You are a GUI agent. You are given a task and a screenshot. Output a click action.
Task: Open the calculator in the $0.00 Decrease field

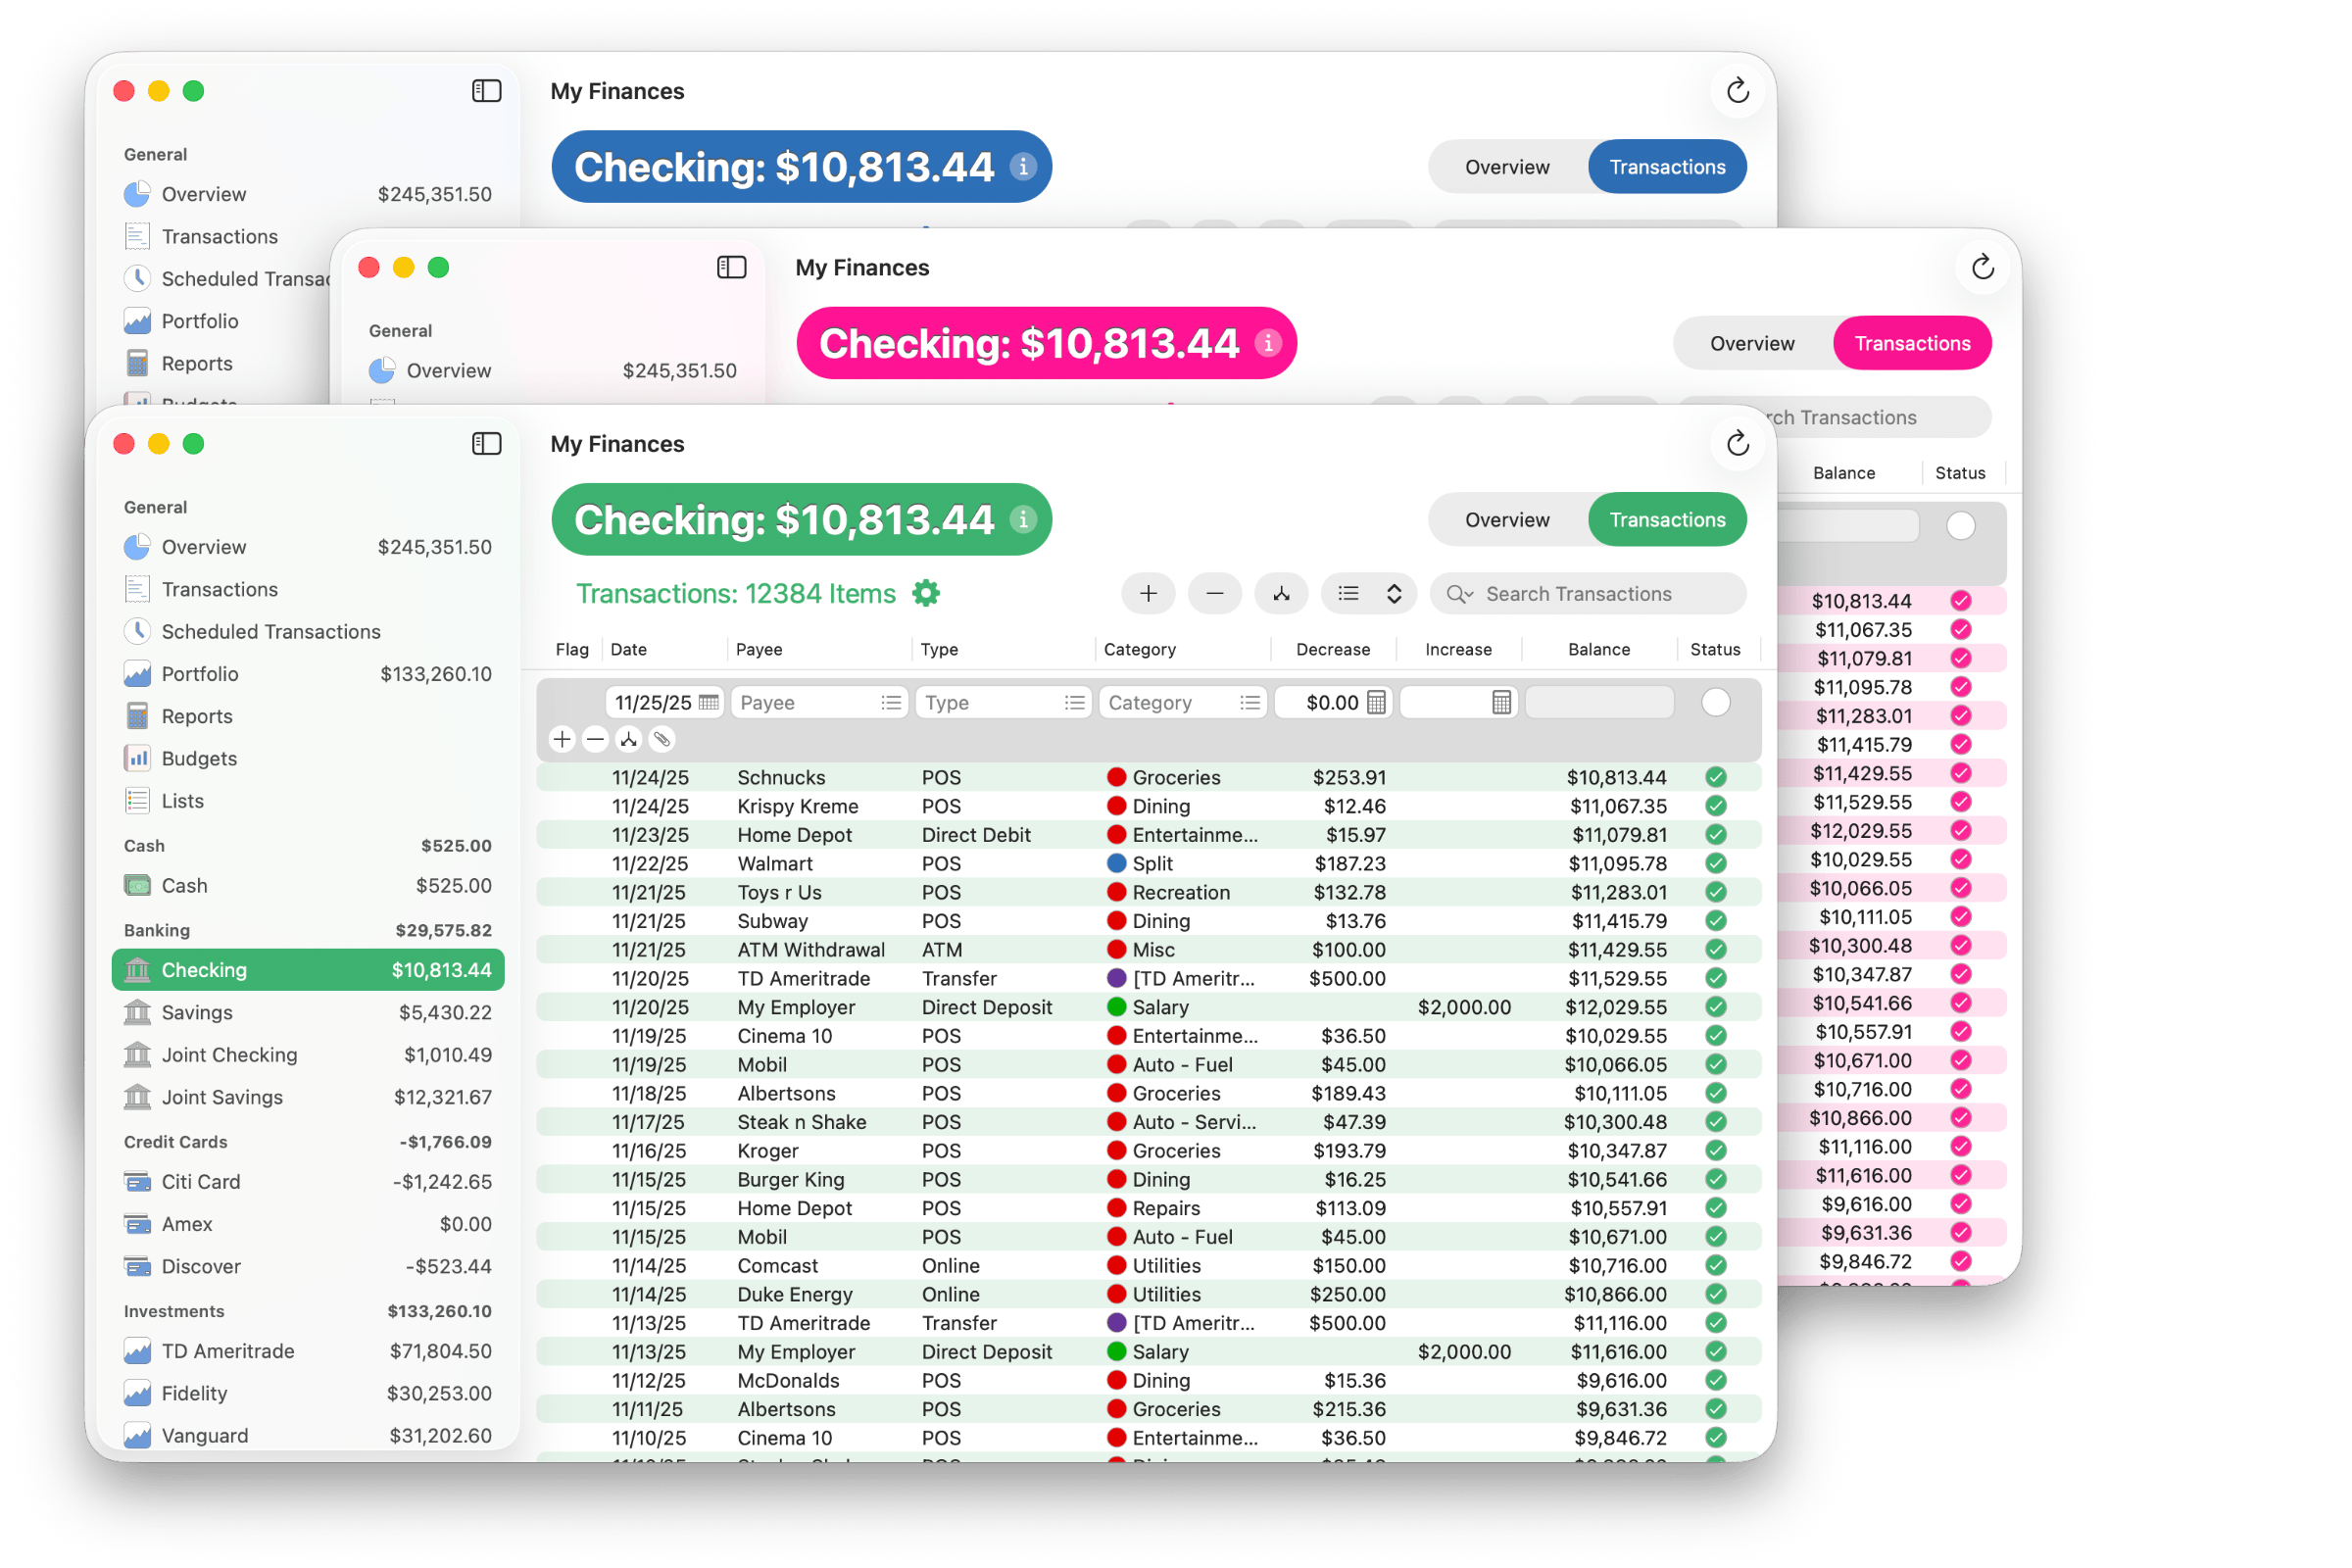click(1376, 702)
